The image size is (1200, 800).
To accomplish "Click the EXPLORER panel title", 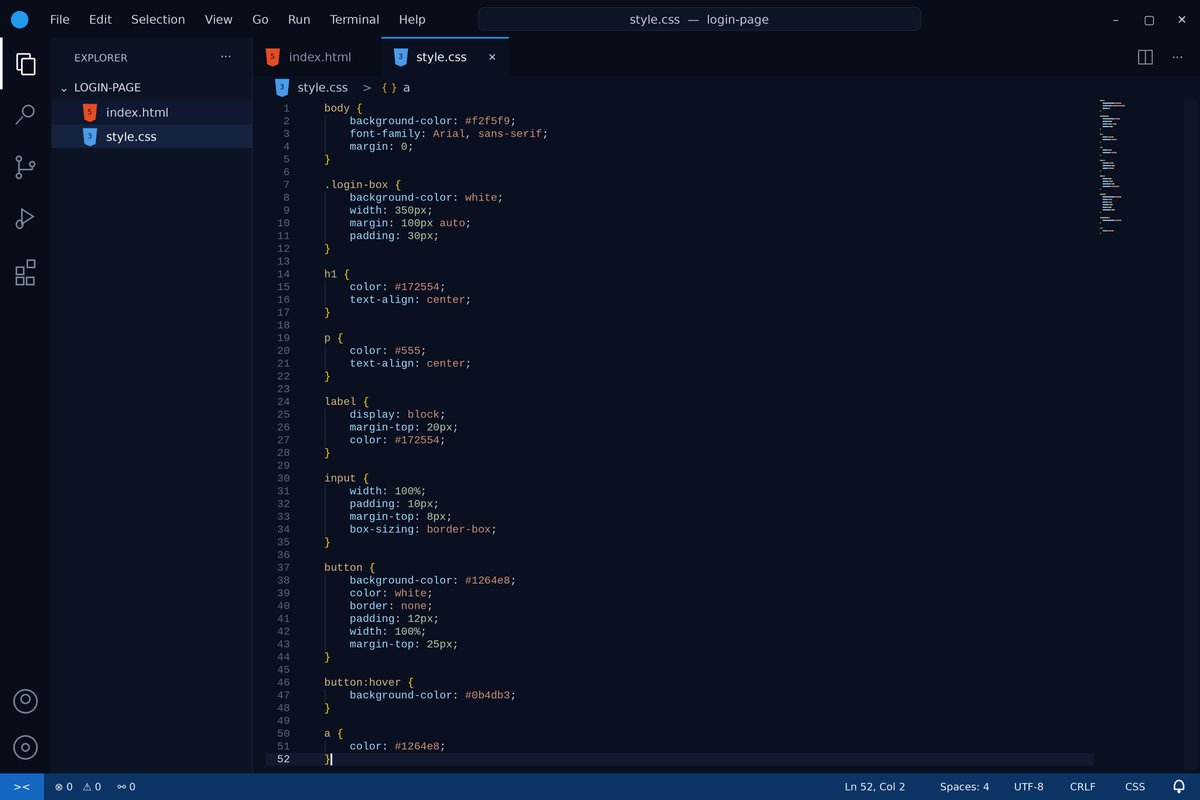I will (x=101, y=58).
